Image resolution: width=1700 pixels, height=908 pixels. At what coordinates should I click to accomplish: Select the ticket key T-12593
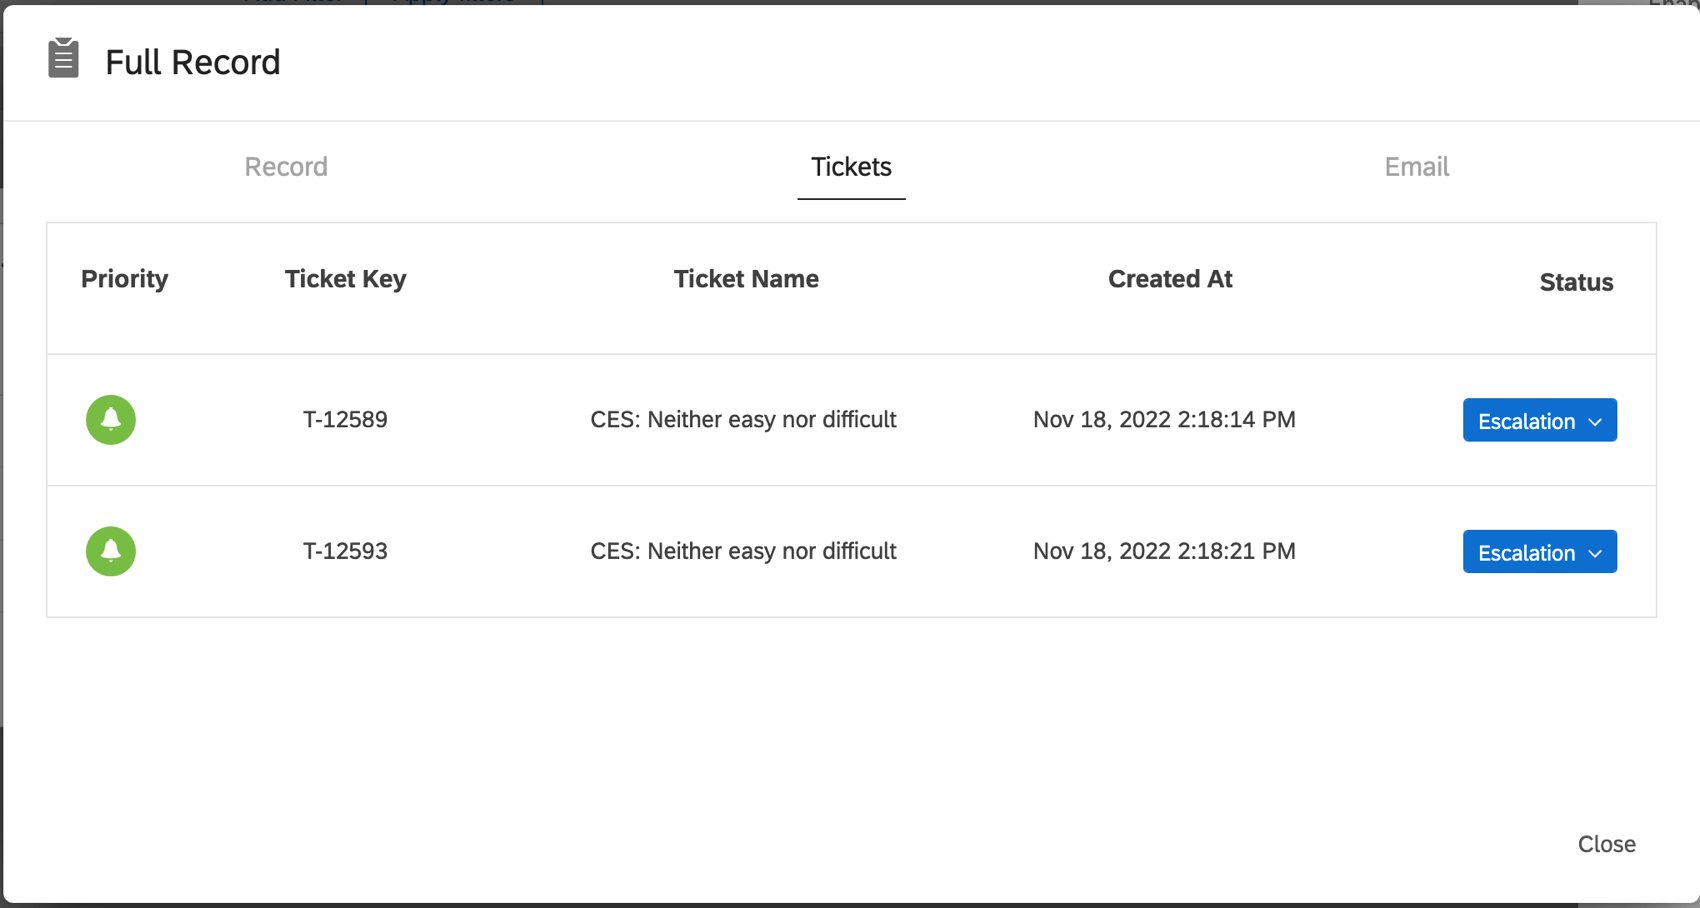point(345,551)
